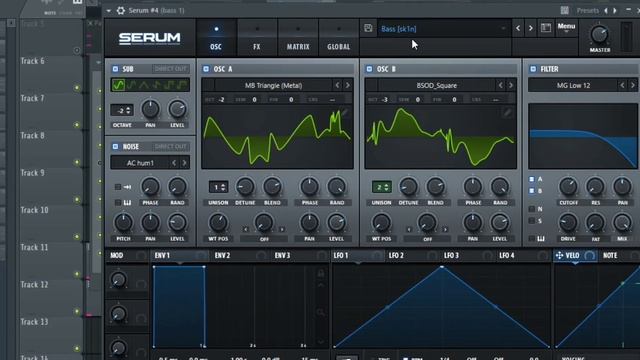The width and height of the screenshot is (640, 360).
Task: Select next filter type arrow
Action: [633, 85]
